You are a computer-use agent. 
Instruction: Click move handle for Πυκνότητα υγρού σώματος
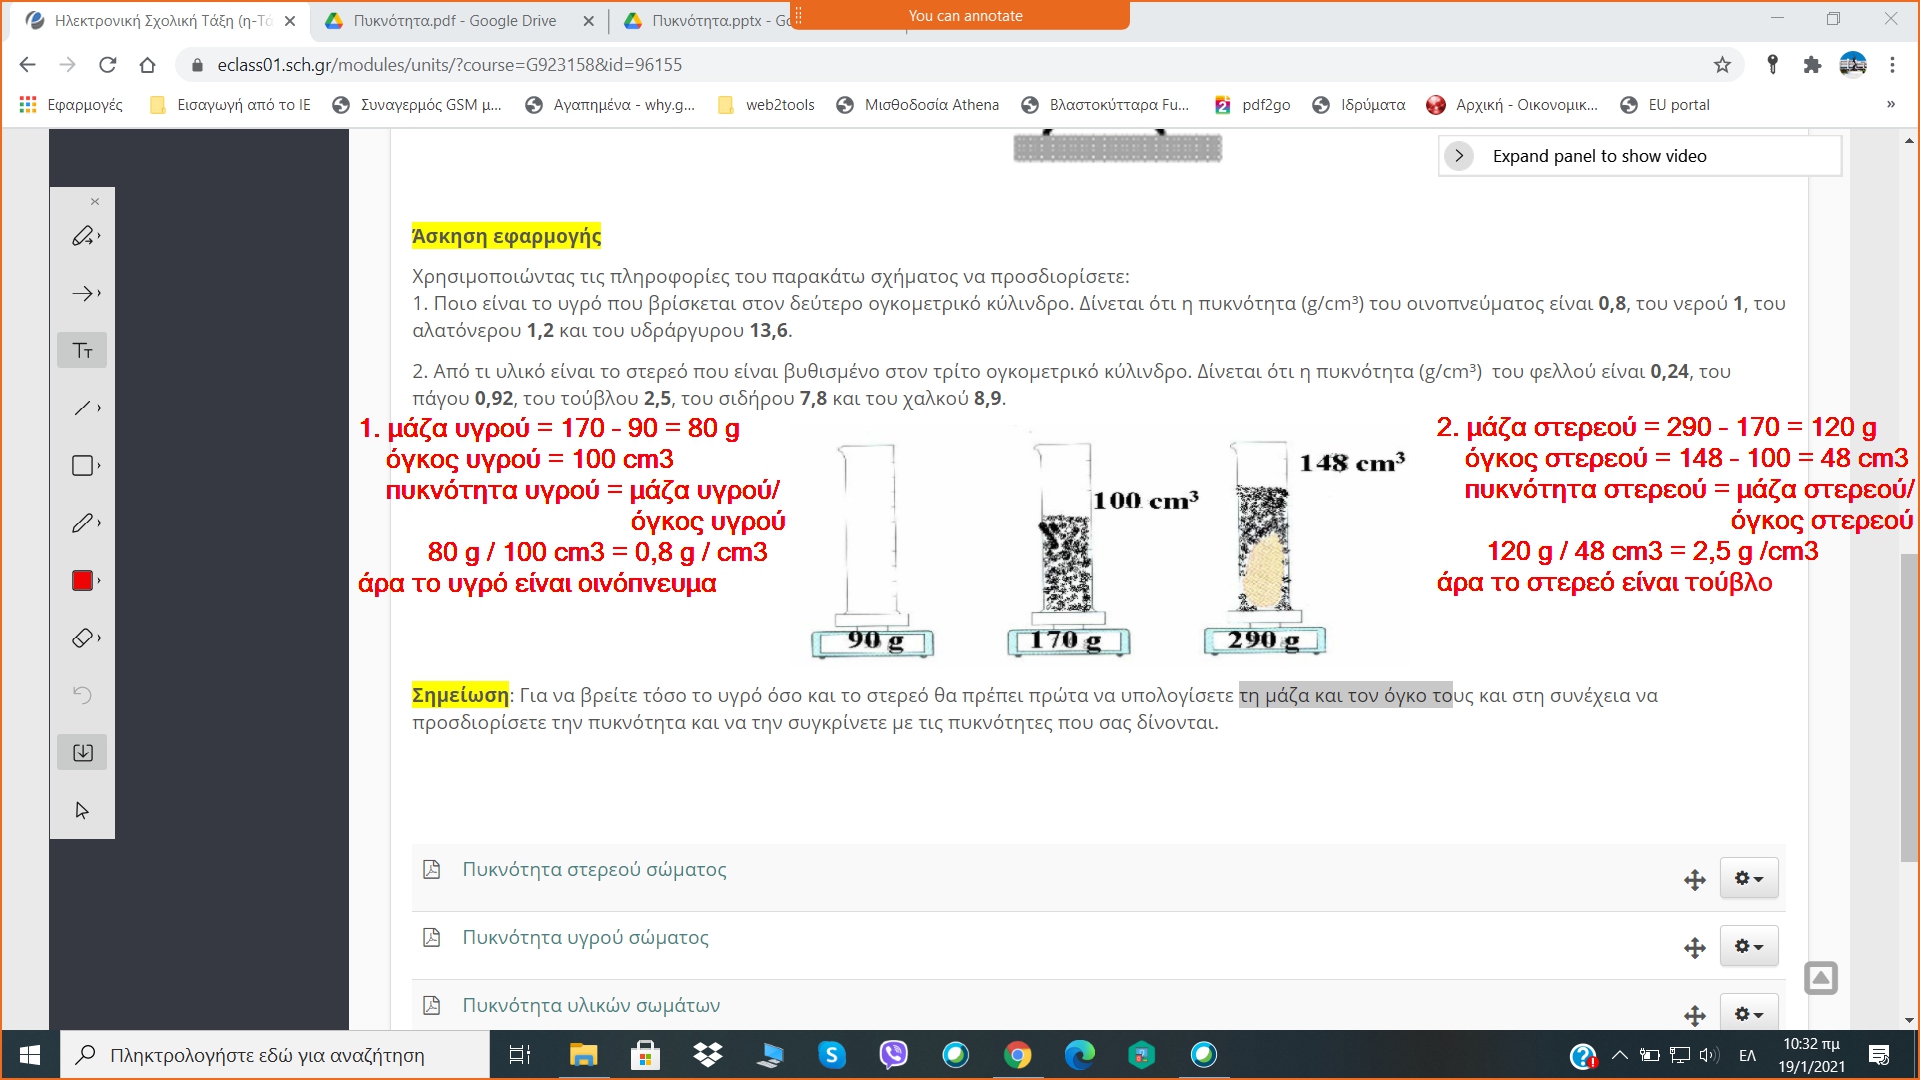[x=1694, y=948]
